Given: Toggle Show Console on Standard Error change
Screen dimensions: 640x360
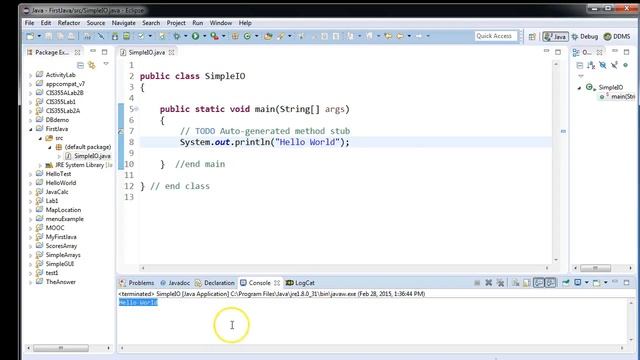Looking at the screenshot, I should tap(550, 282).
